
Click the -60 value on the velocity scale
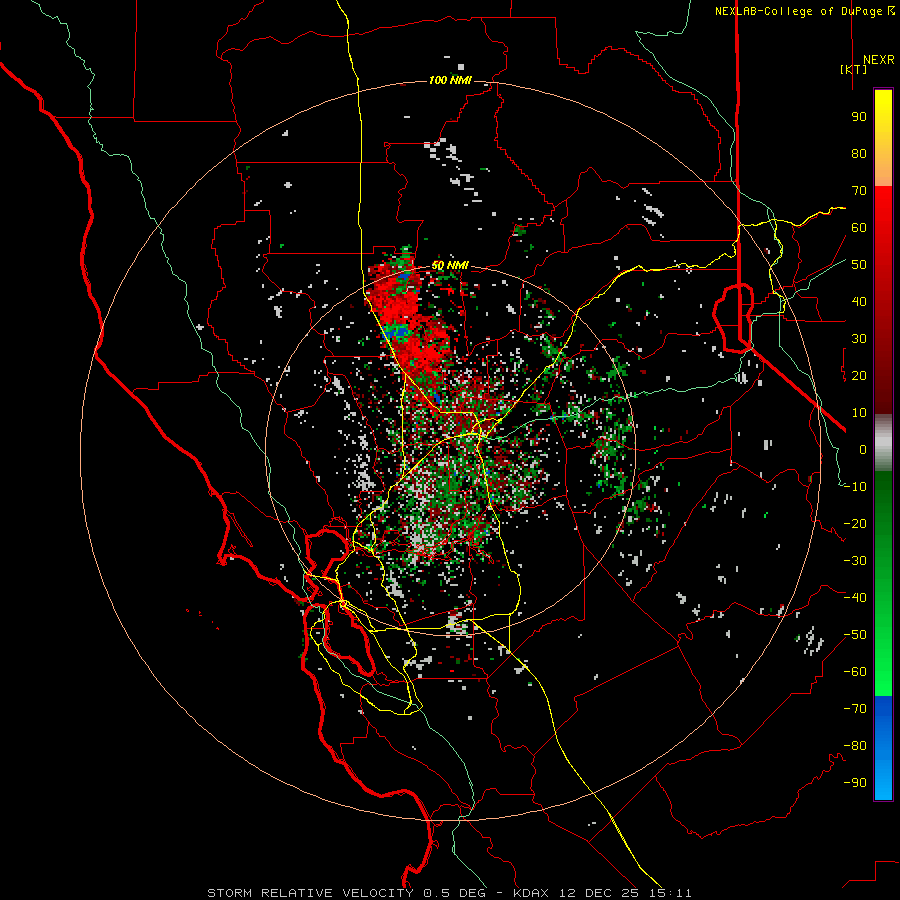pos(855,672)
